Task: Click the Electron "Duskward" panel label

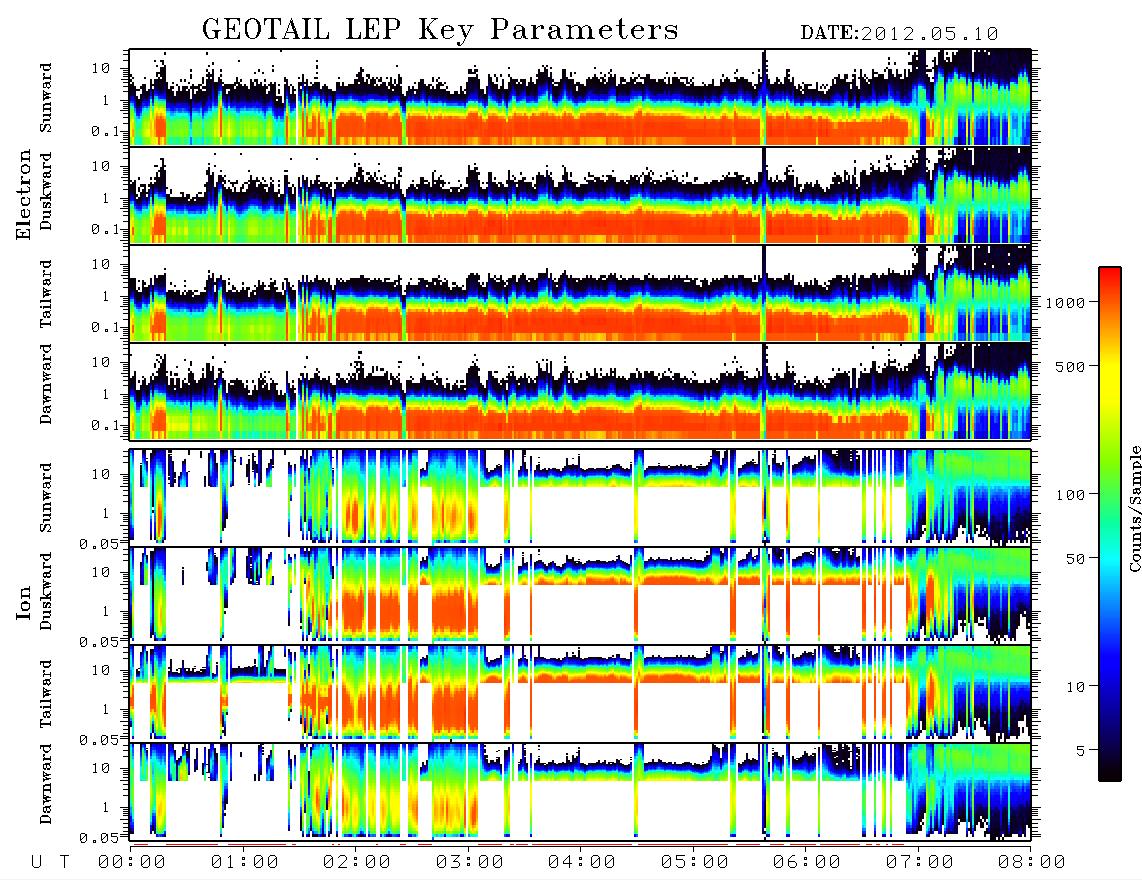Action: coord(46,192)
